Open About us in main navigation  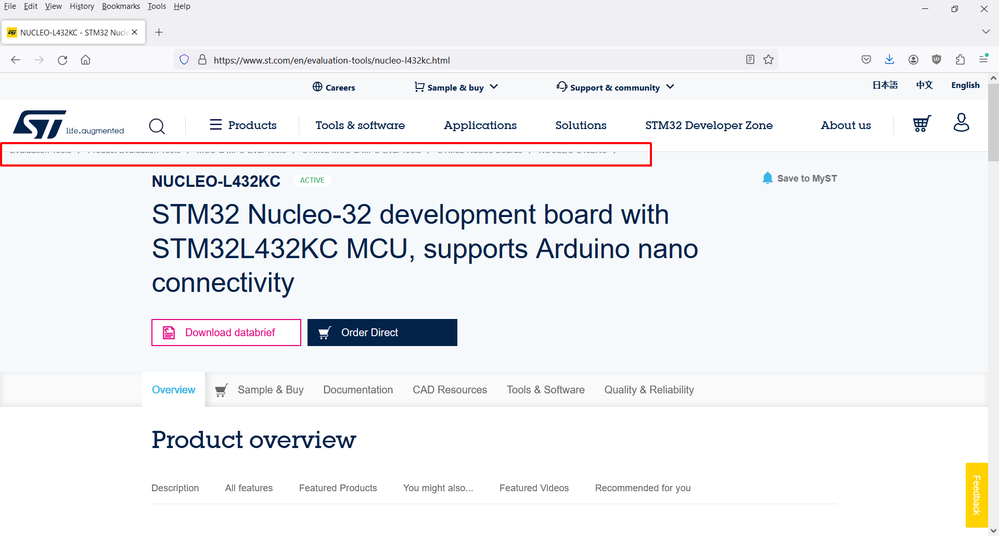[845, 125]
